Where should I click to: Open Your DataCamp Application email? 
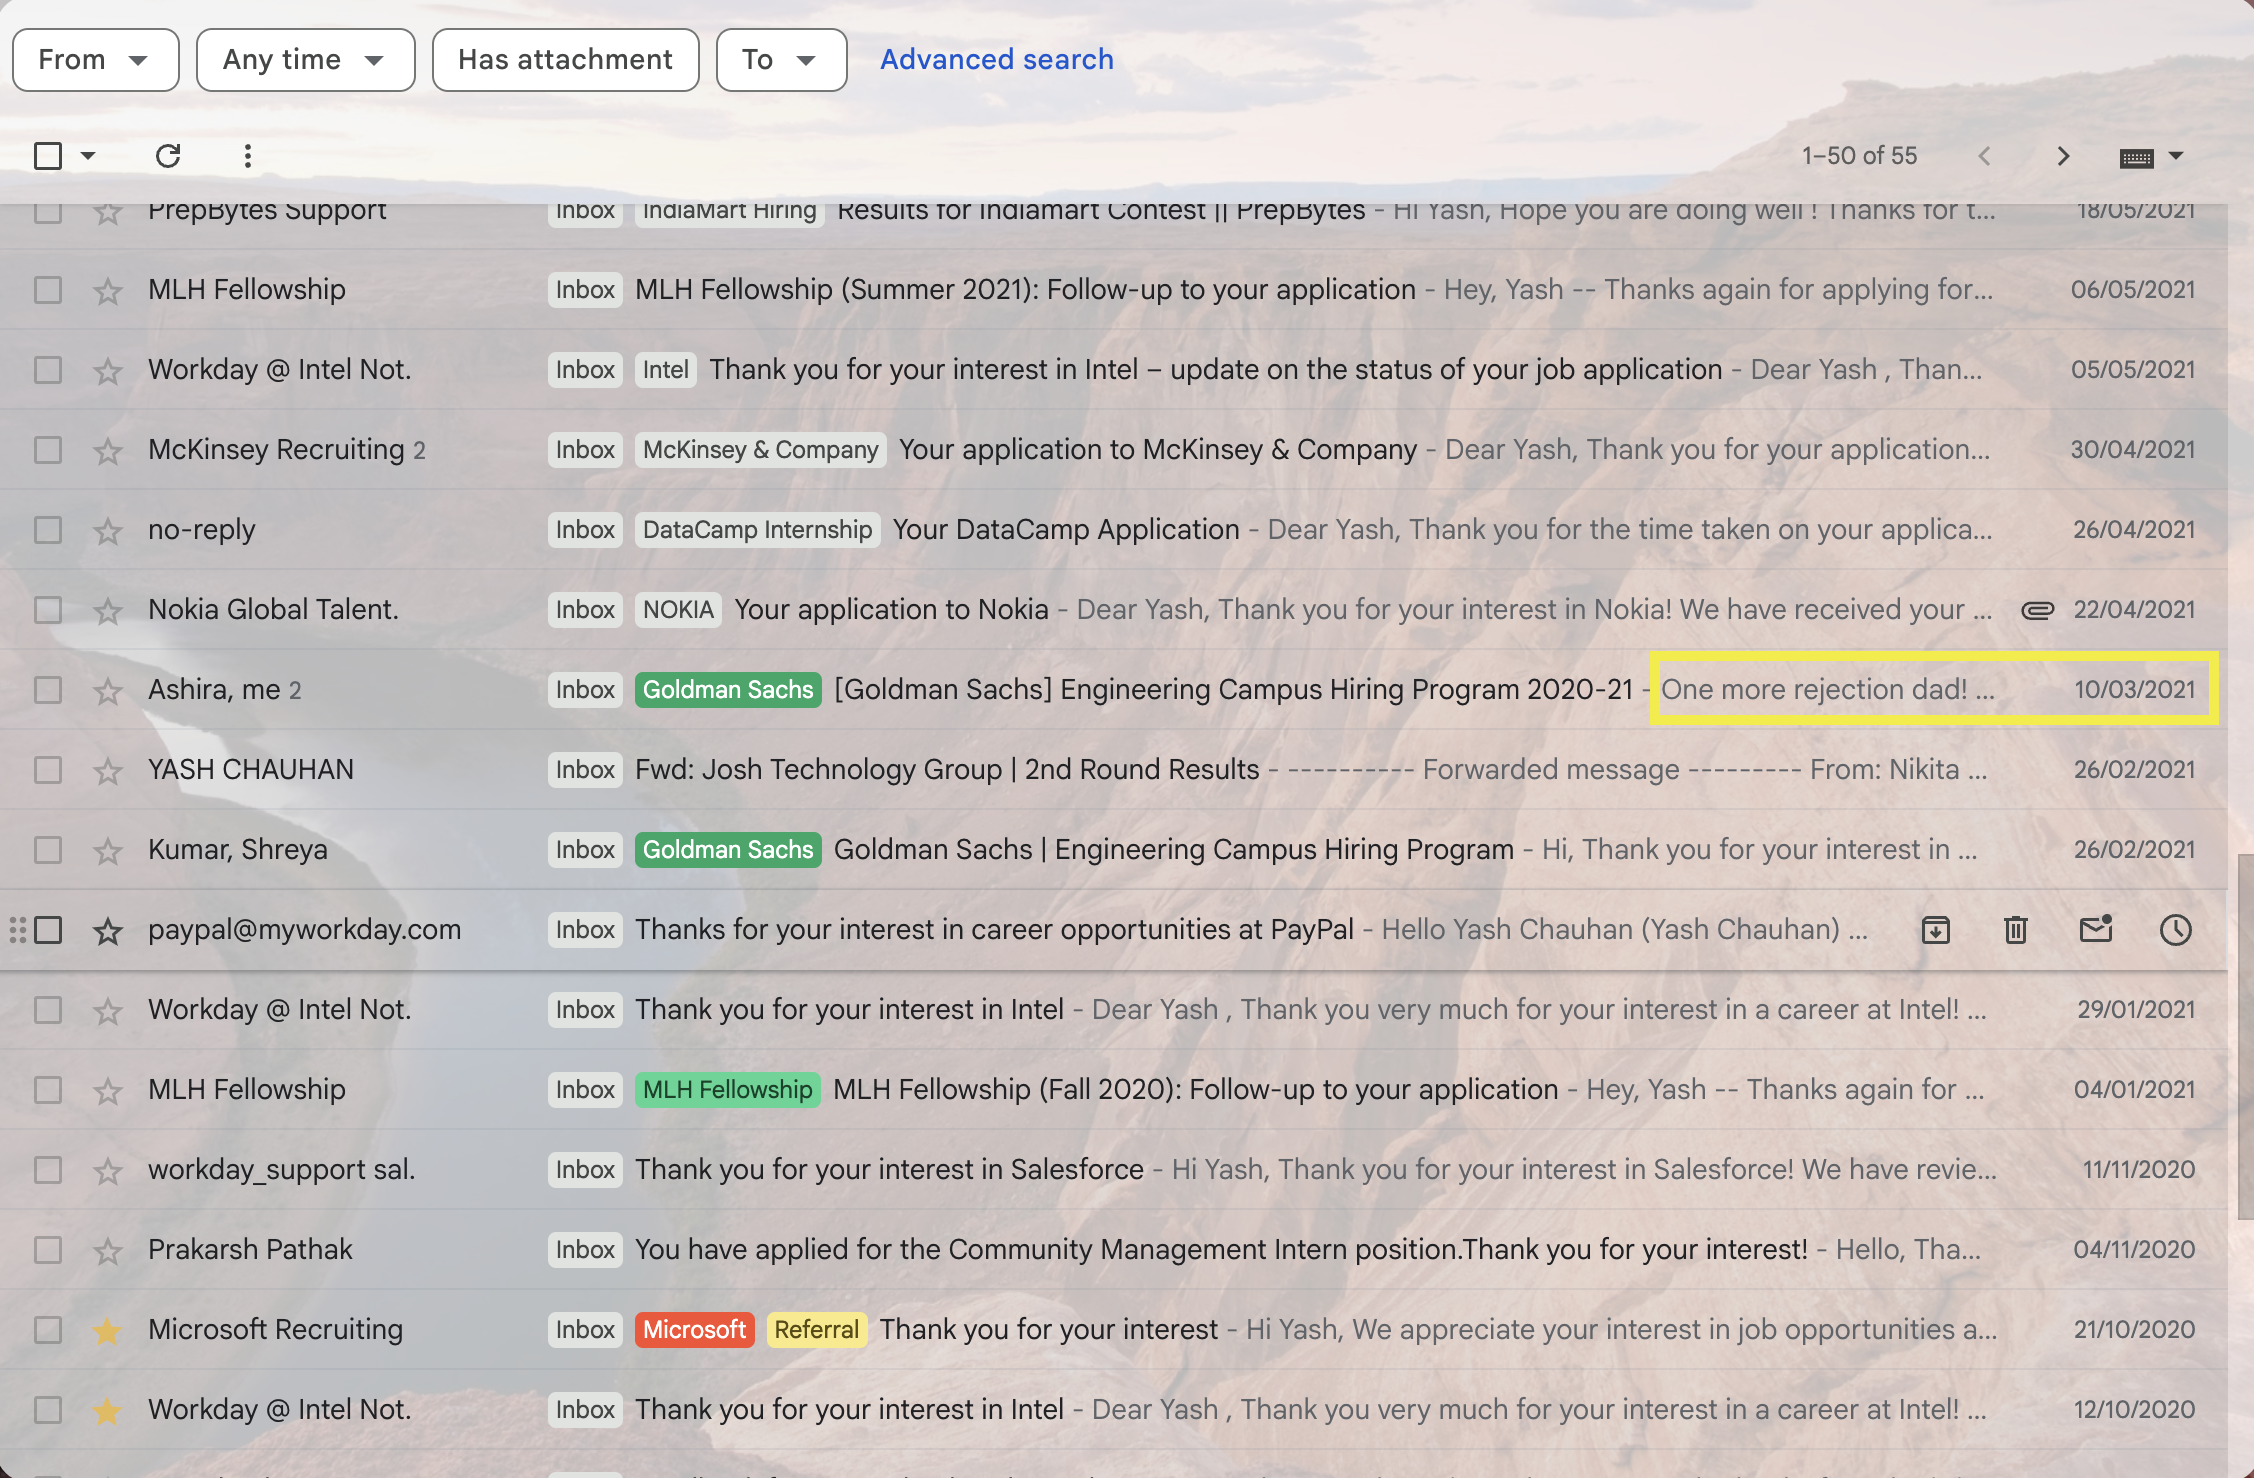[1114, 530]
